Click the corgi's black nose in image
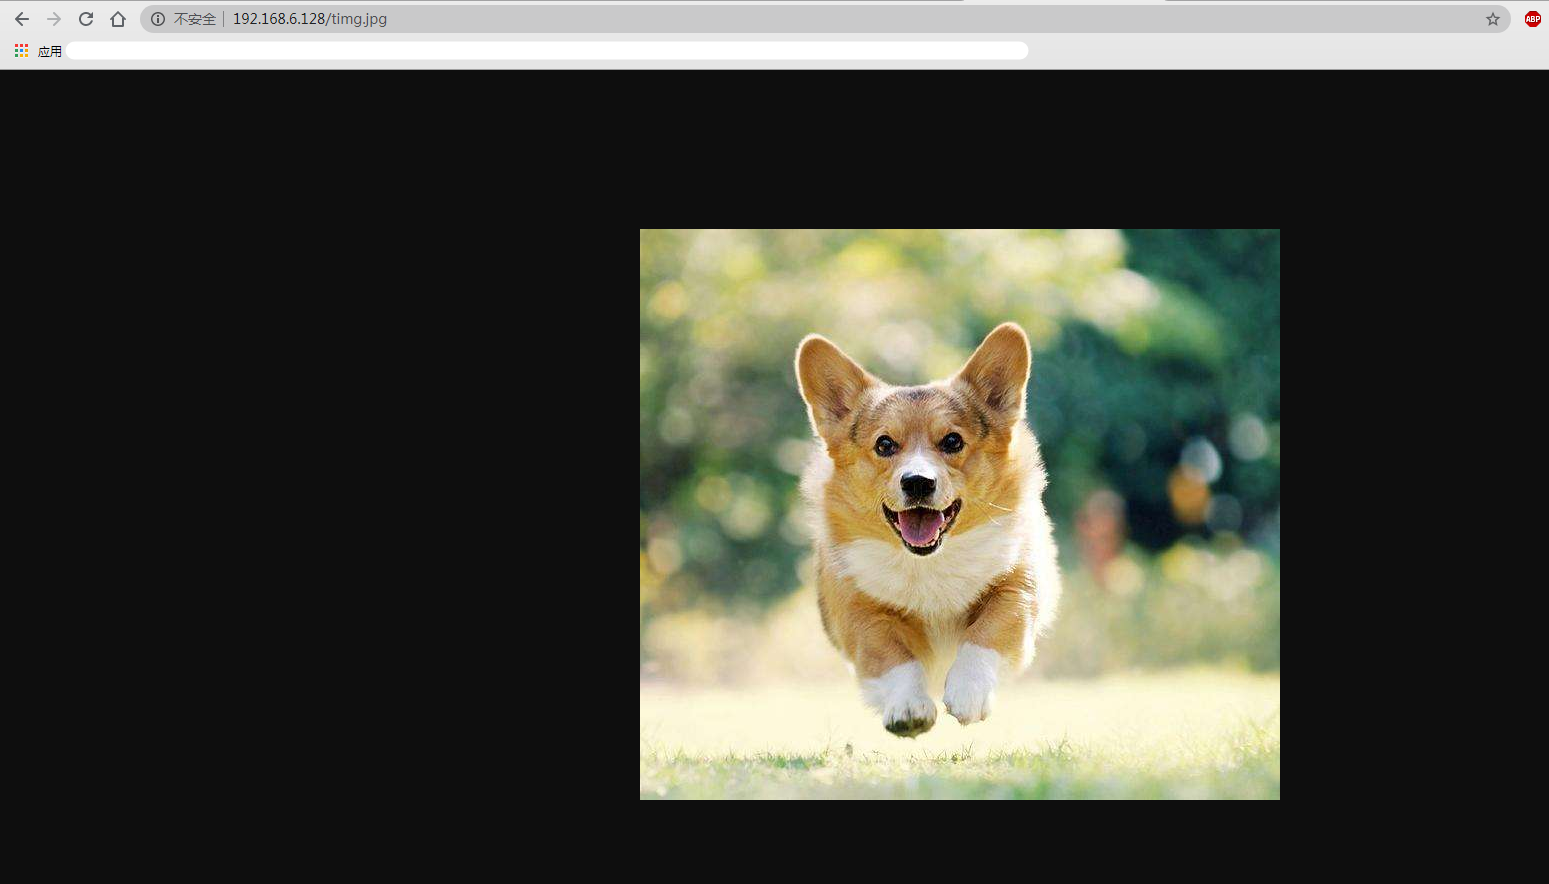The width and height of the screenshot is (1549, 884). [x=917, y=486]
